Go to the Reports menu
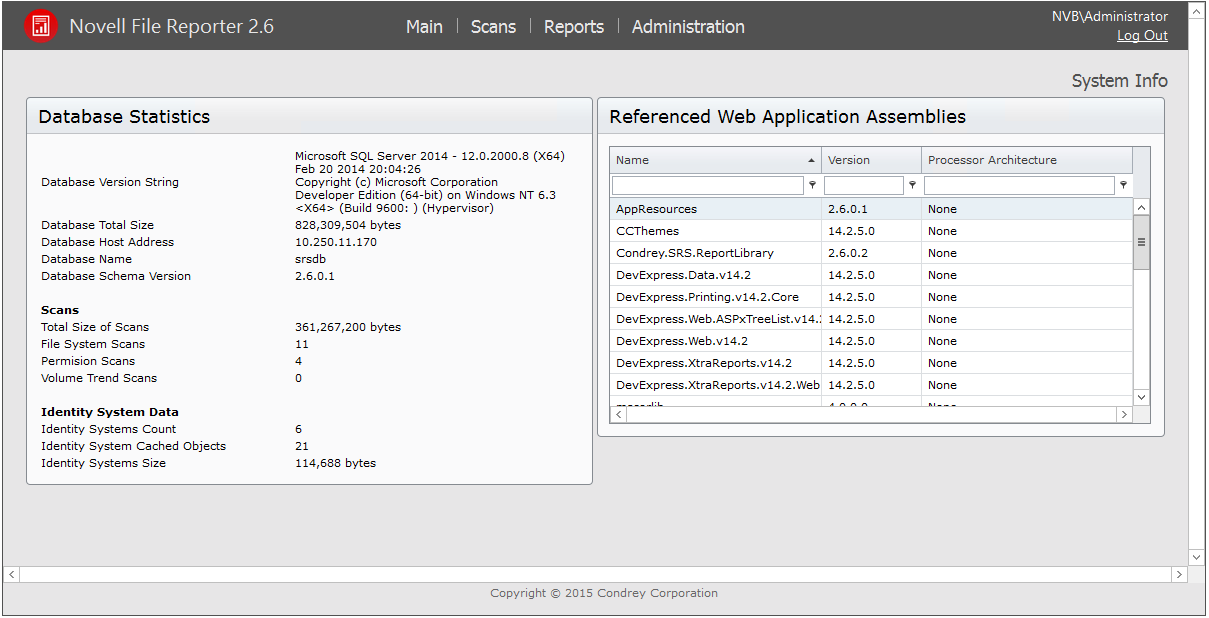The image size is (1209, 618). (x=573, y=27)
